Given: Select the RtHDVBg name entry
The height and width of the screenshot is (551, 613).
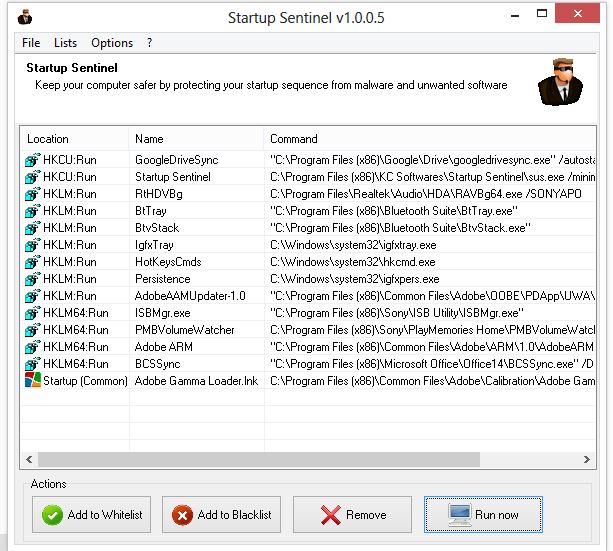Looking at the screenshot, I should [x=159, y=194].
